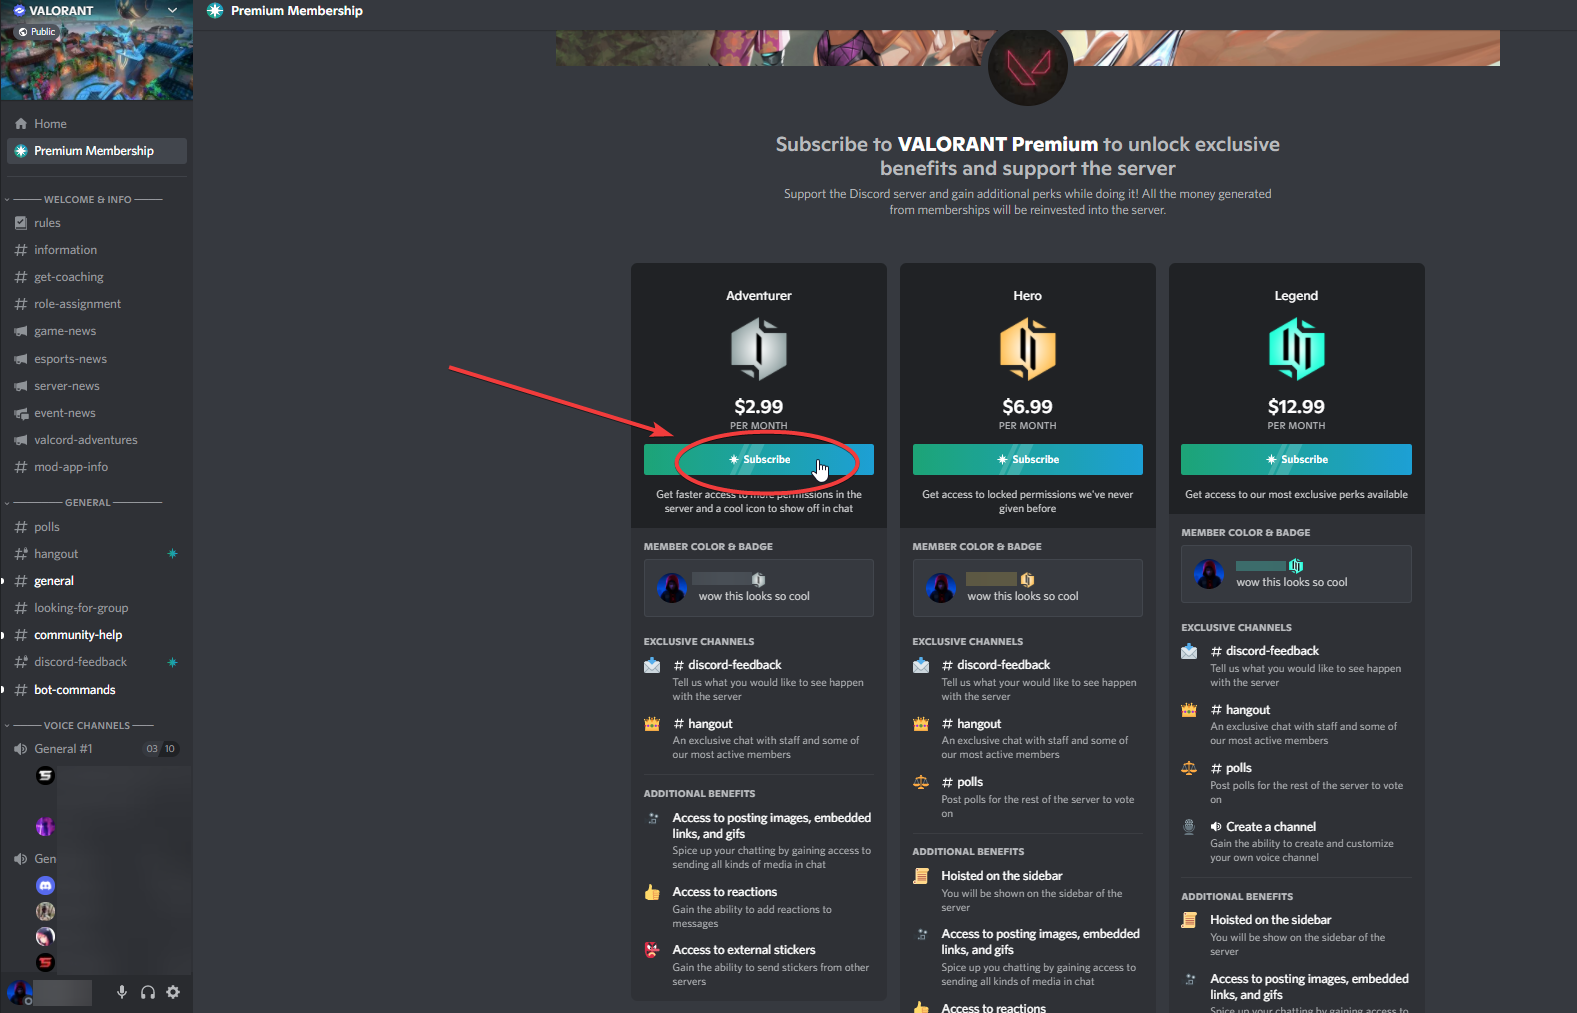Click scroll icon beside Legend Hoisted on the sidebar
This screenshot has width=1577, height=1013.
click(x=1189, y=920)
